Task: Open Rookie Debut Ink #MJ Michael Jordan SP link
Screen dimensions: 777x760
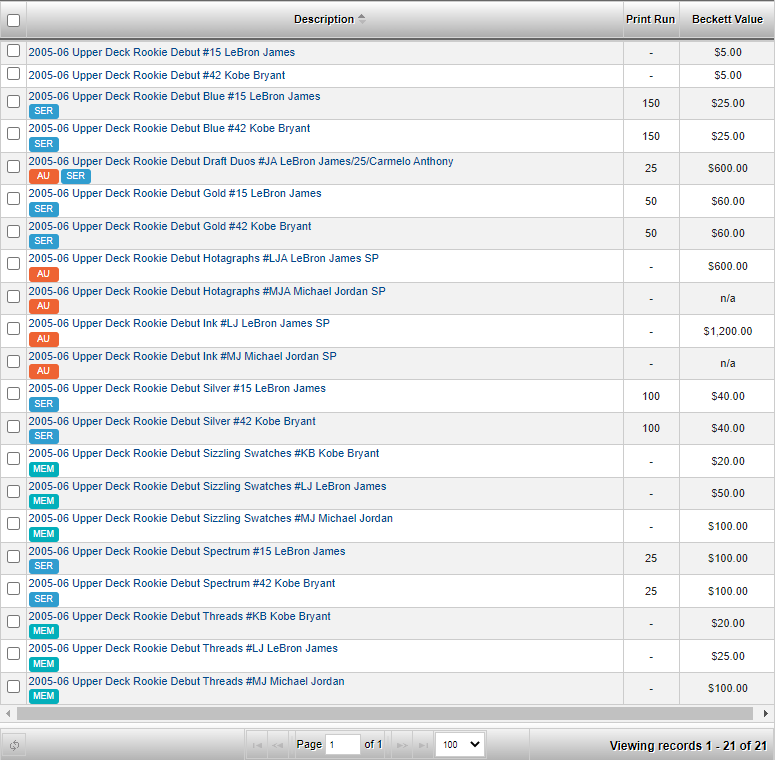Action: (x=182, y=356)
